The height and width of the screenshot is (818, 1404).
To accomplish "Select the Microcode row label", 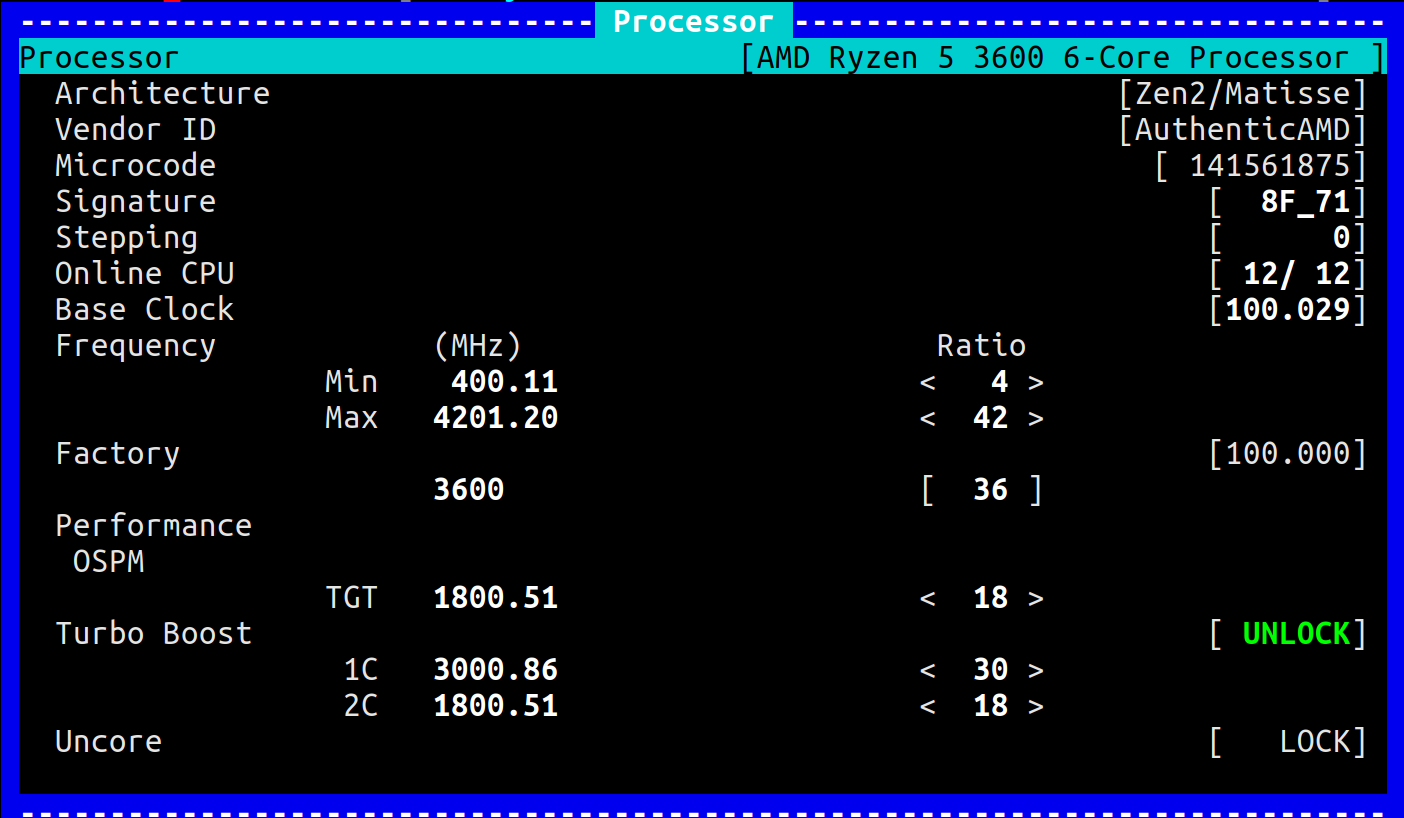I will [x=135, y=166].
